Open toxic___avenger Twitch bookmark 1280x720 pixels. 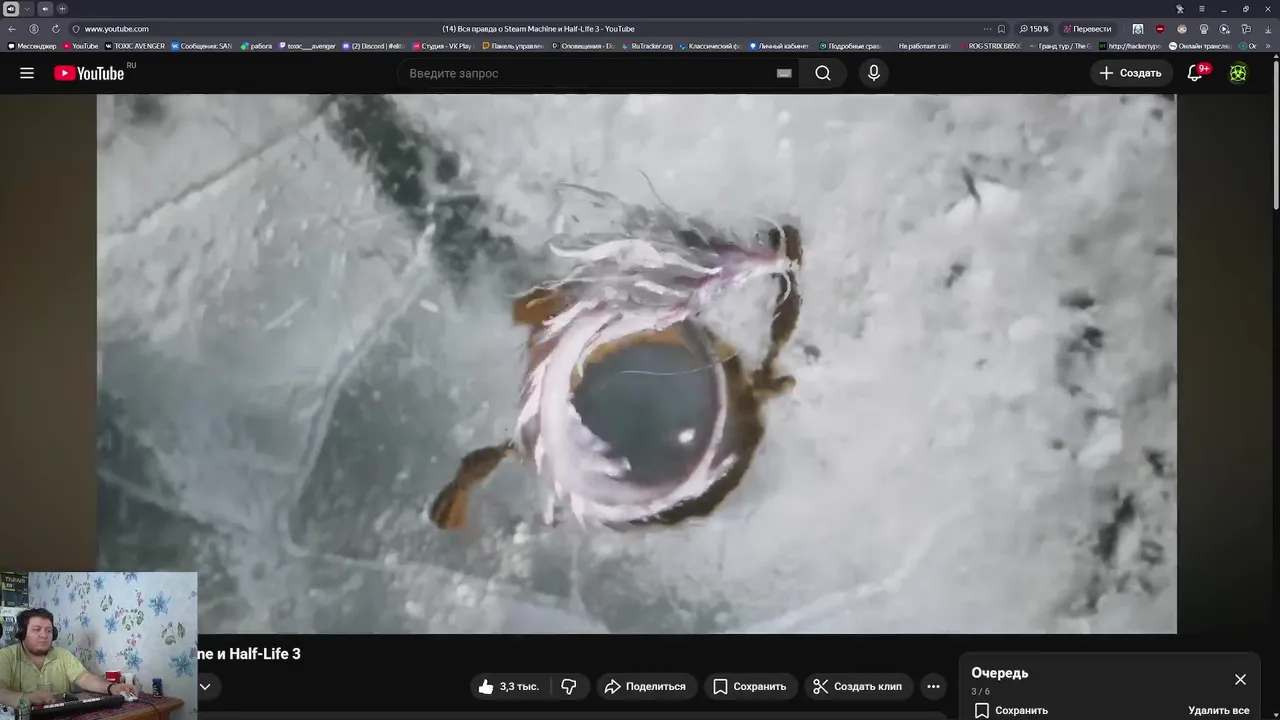(x=307, y=46)
